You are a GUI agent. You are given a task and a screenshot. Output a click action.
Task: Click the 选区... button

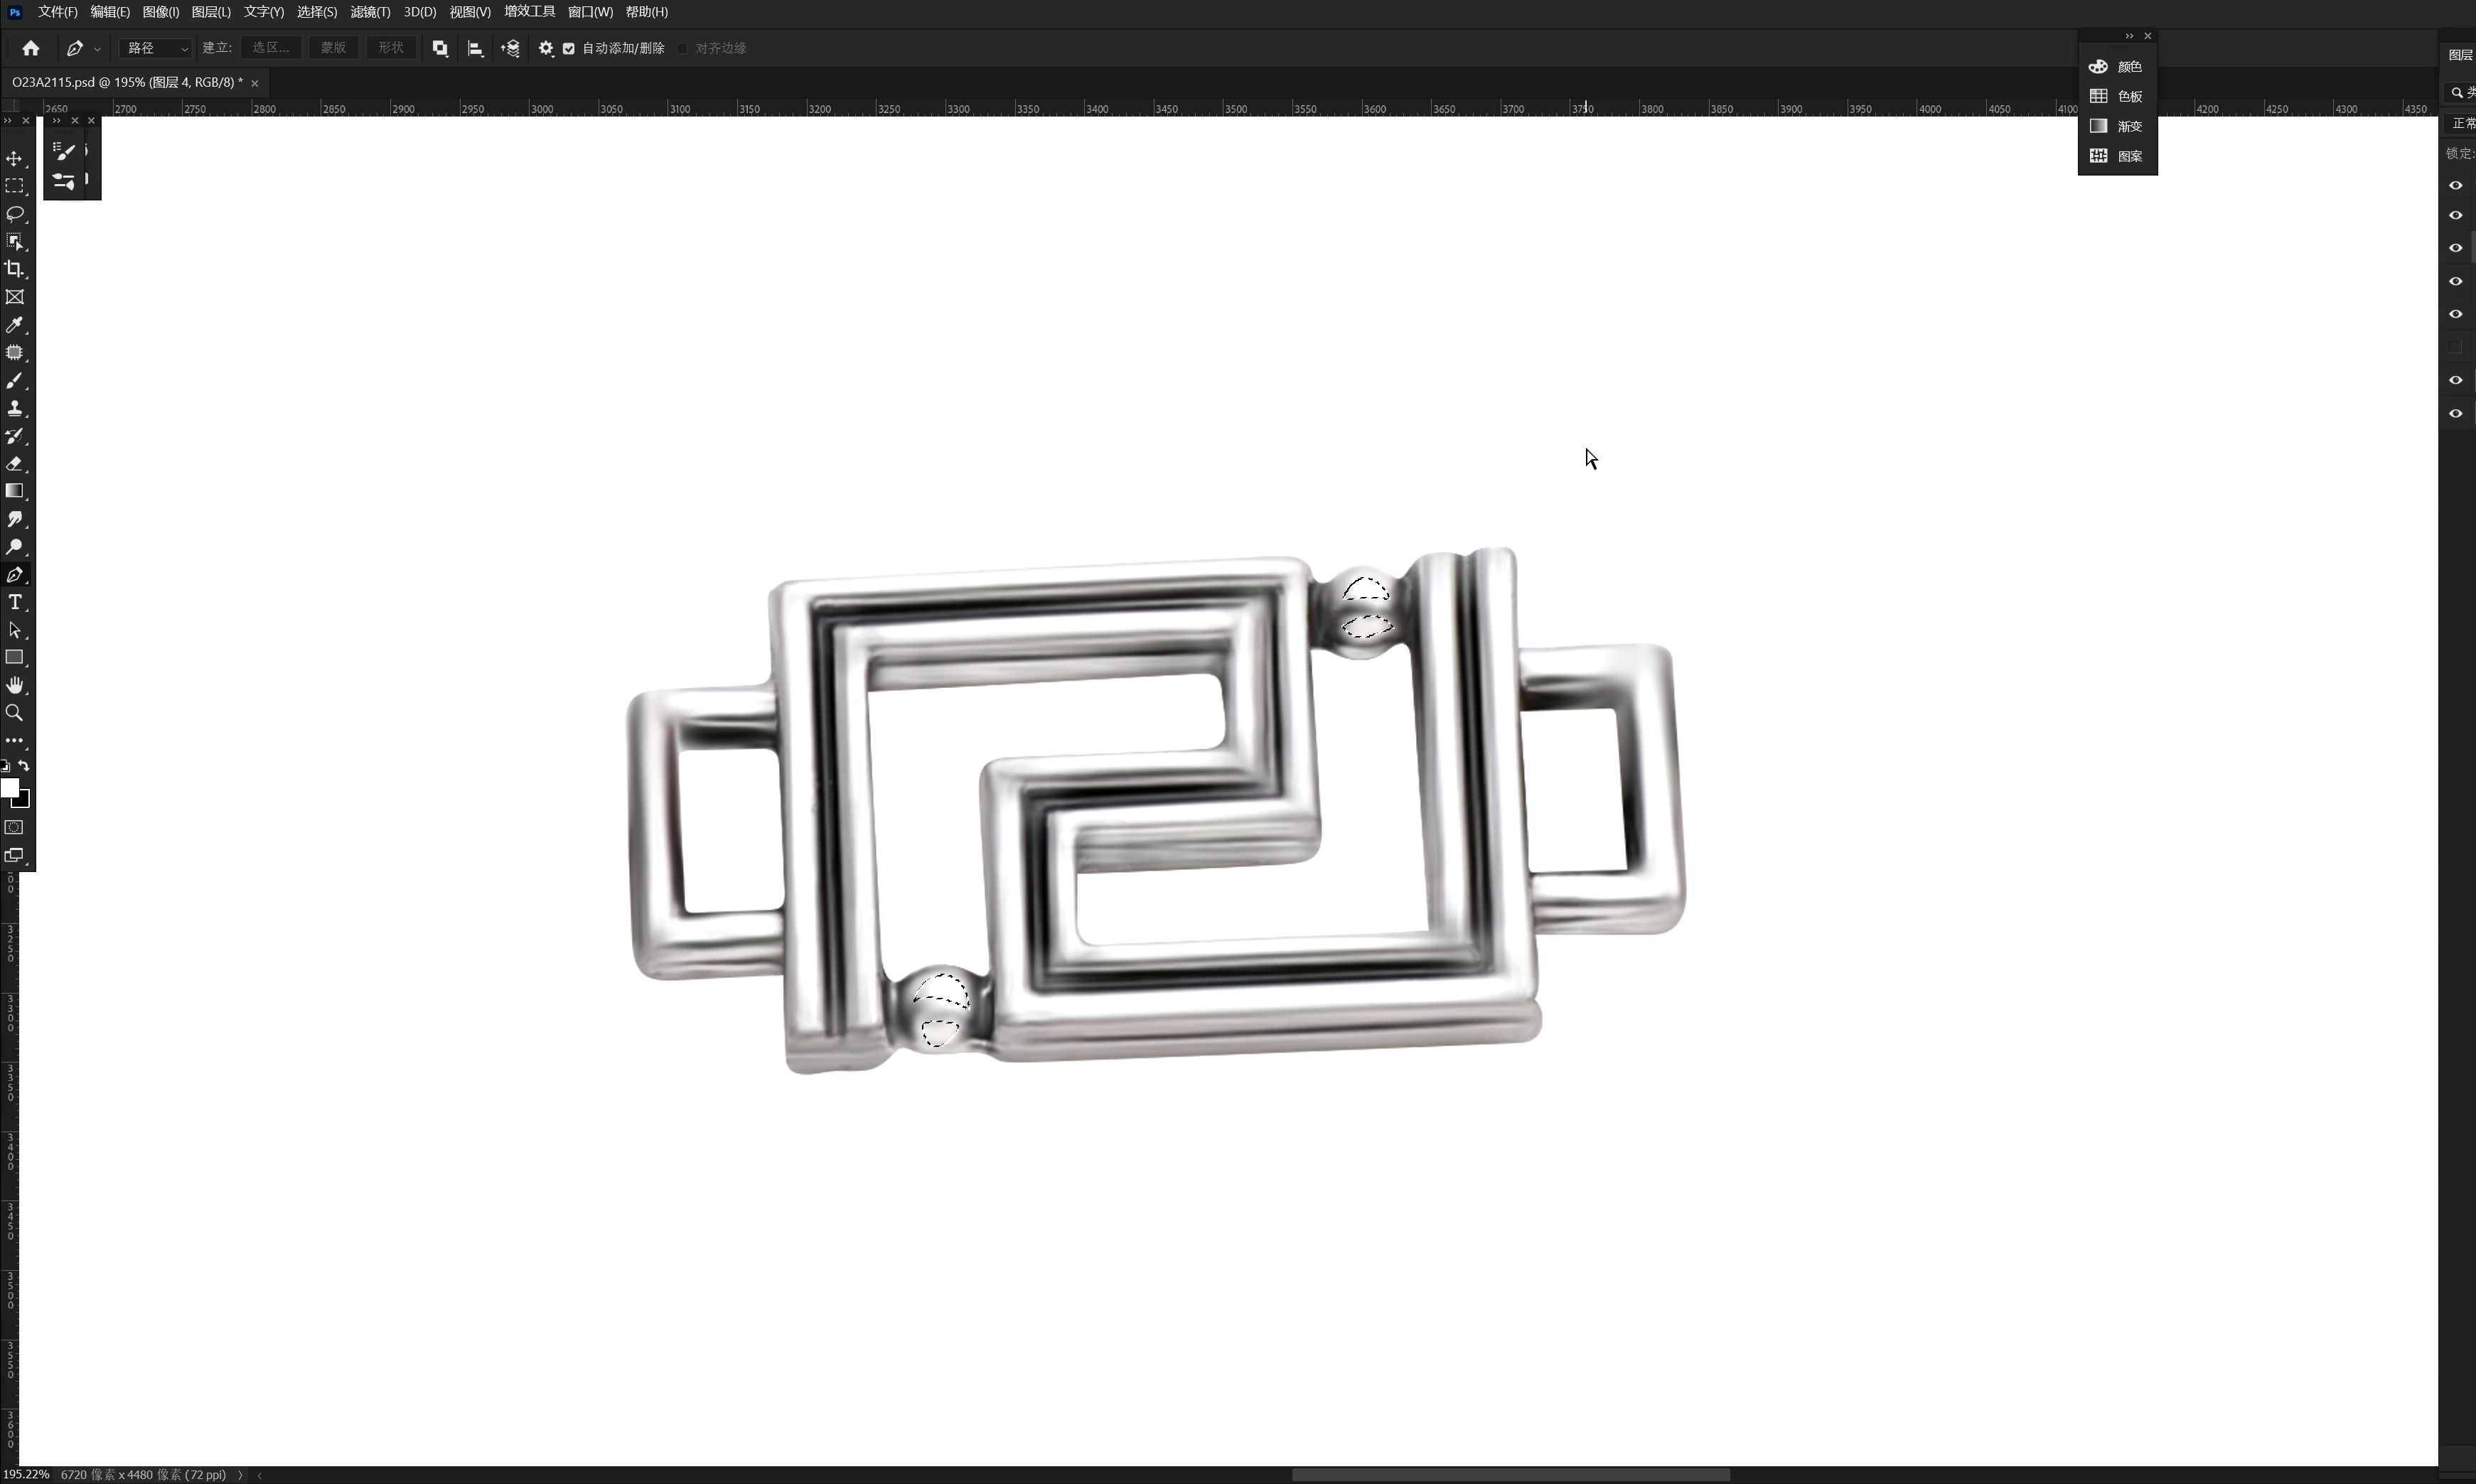(x=271, y=48)
